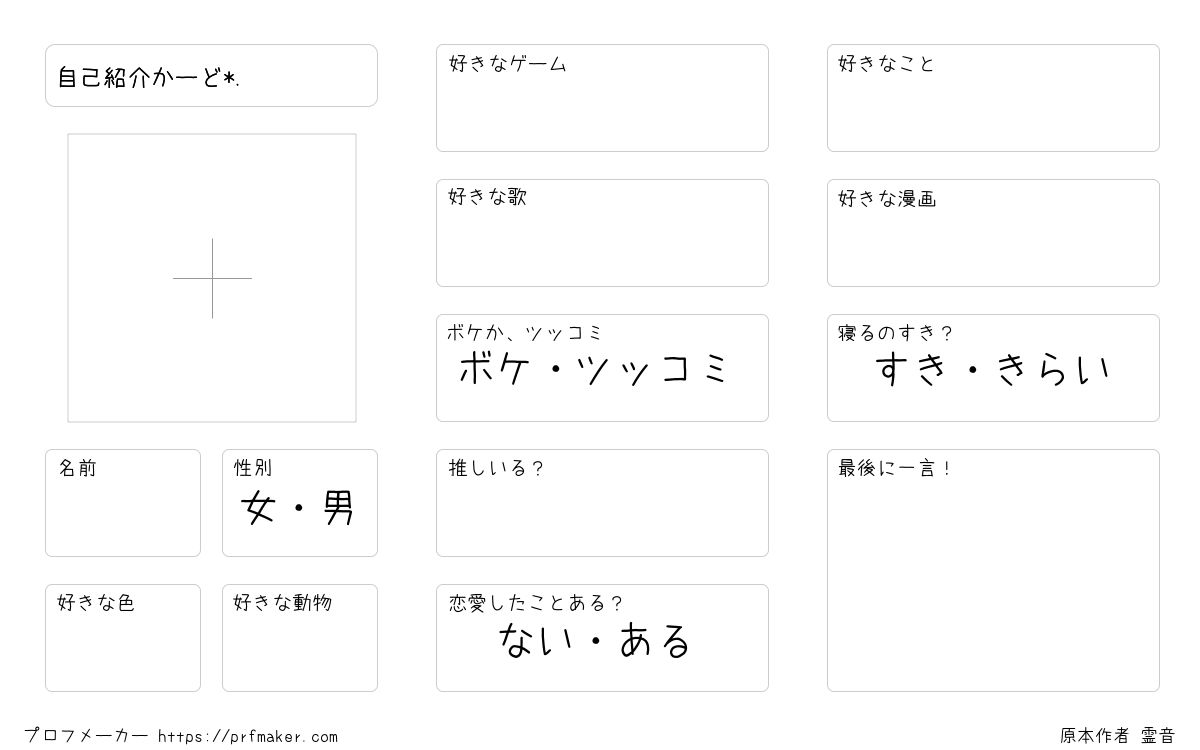Click the 好きな動物 field

point(300,638)
